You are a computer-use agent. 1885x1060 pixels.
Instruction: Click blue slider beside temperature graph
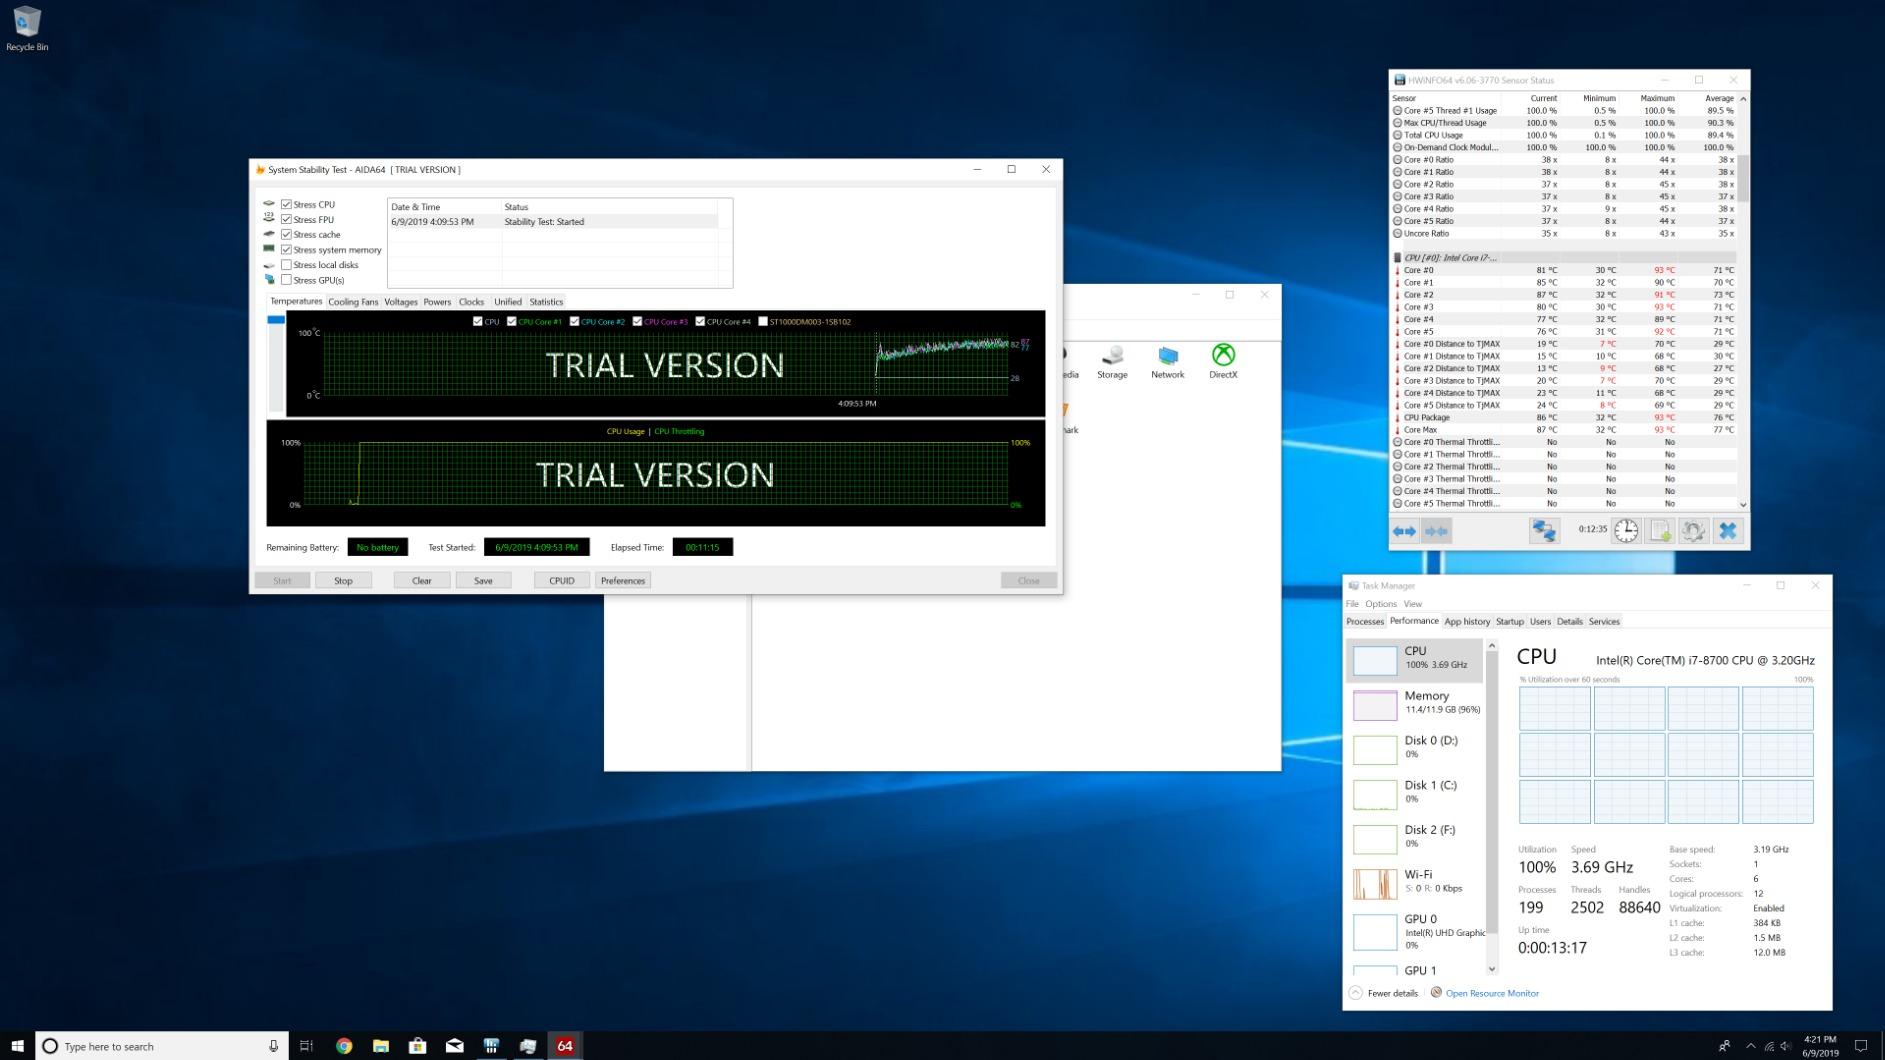276,320
